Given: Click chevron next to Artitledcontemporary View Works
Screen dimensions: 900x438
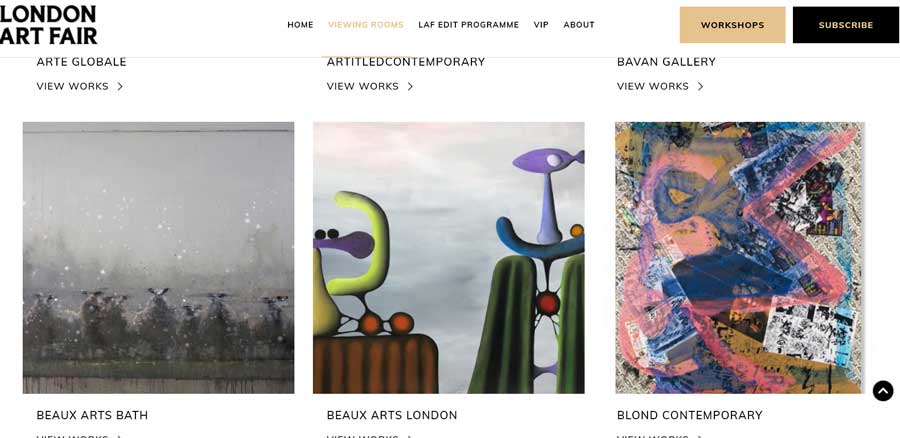Looking at the screenshot, I should tap(410, 86).
